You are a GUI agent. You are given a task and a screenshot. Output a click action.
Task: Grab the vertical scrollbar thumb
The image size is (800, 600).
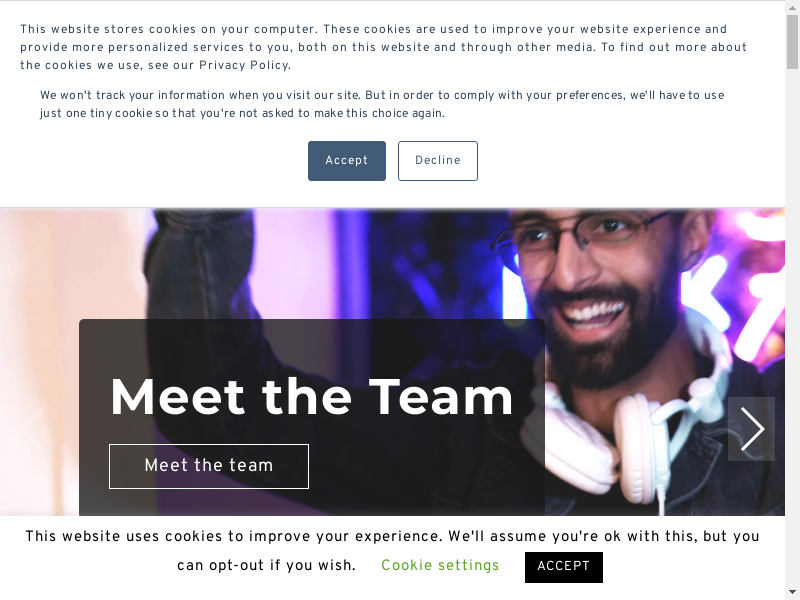(792, 42)
